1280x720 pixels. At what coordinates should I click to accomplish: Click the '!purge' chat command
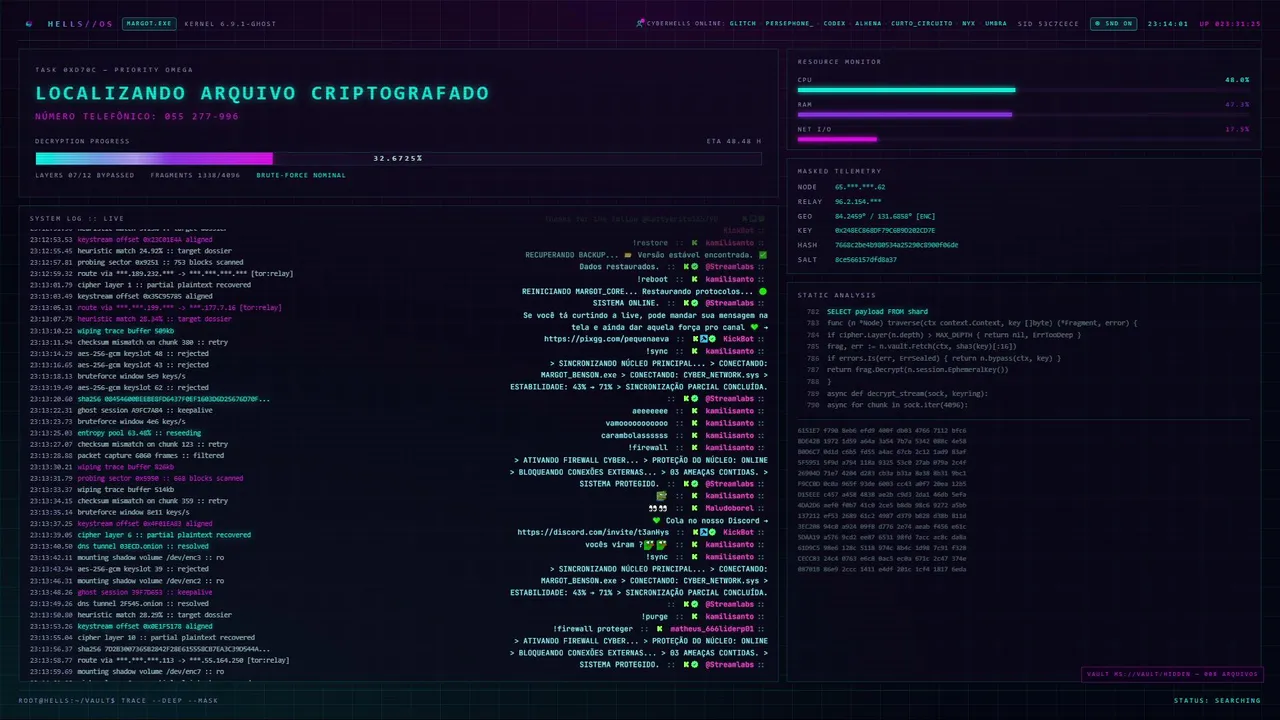(x=655, y=617)
